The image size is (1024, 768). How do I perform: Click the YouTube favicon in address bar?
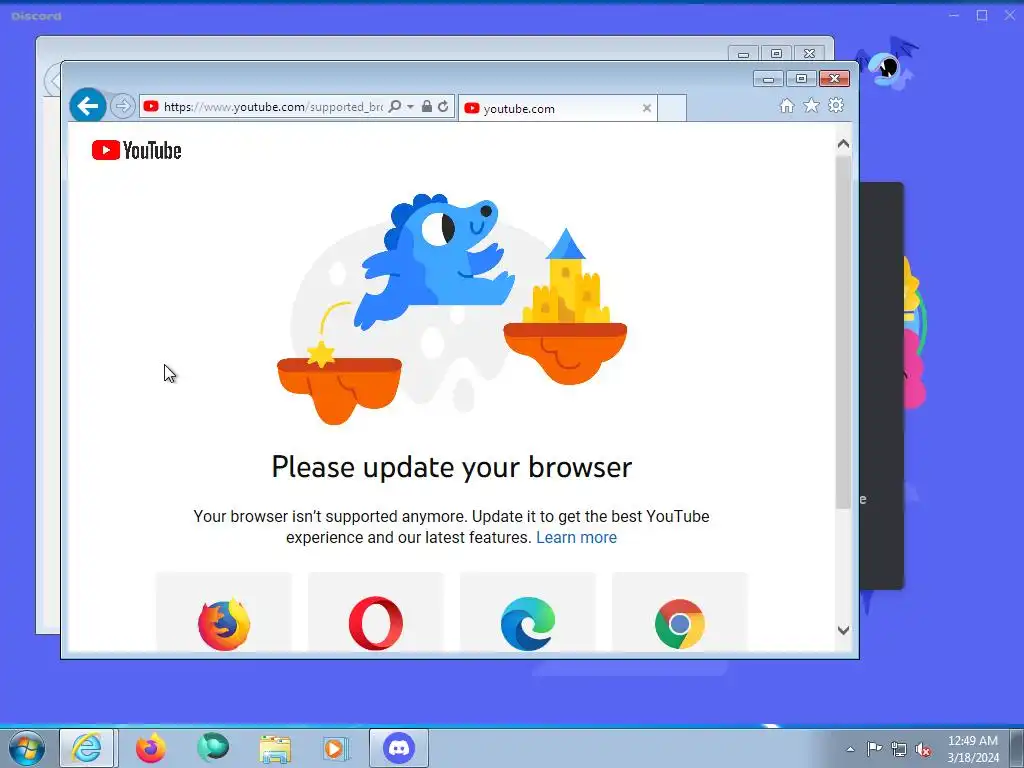pyautogui.click(x=151, y=106)
